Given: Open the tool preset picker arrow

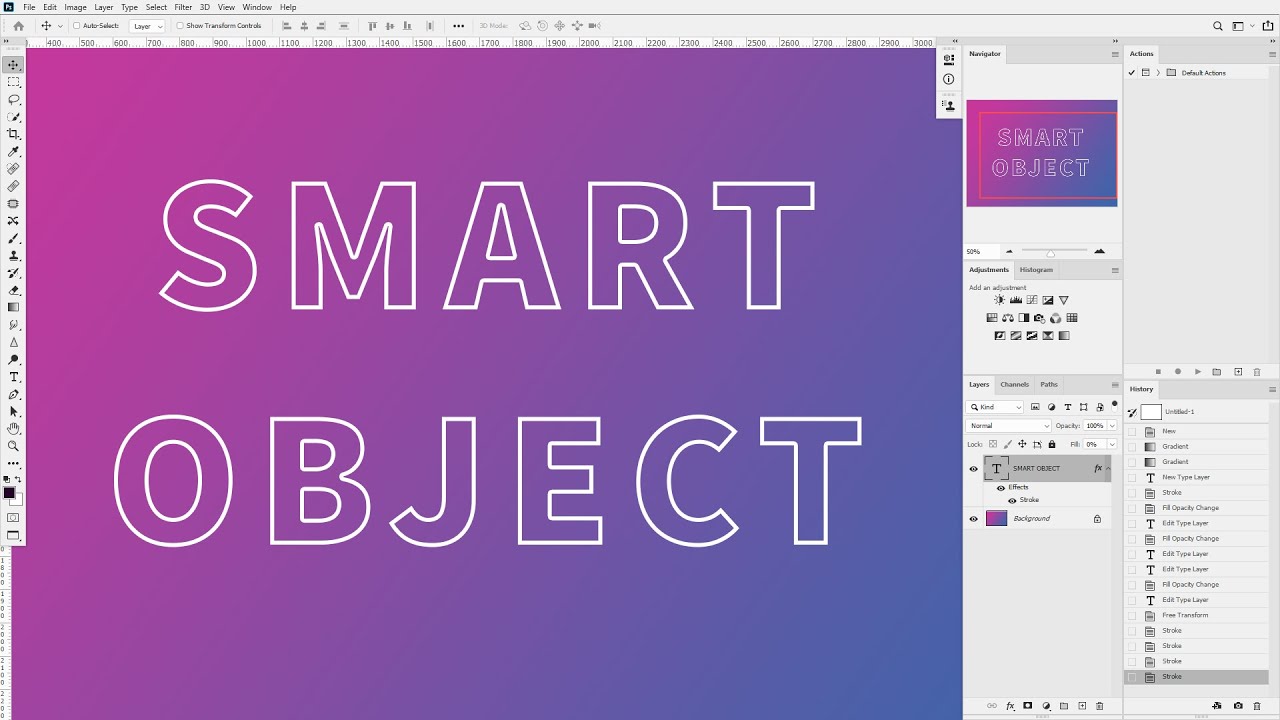Looking at the screenshot, I should pos(60,26).
